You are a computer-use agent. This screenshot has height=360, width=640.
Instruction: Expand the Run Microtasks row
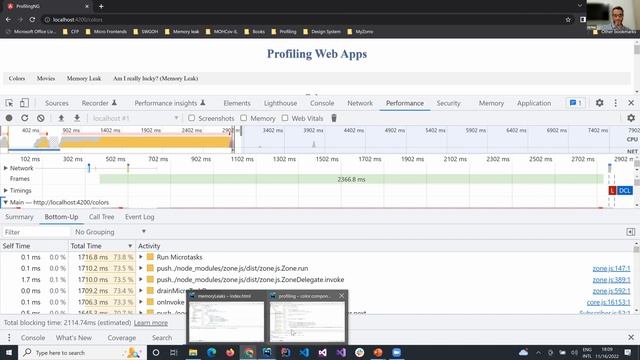pos(141,257)
